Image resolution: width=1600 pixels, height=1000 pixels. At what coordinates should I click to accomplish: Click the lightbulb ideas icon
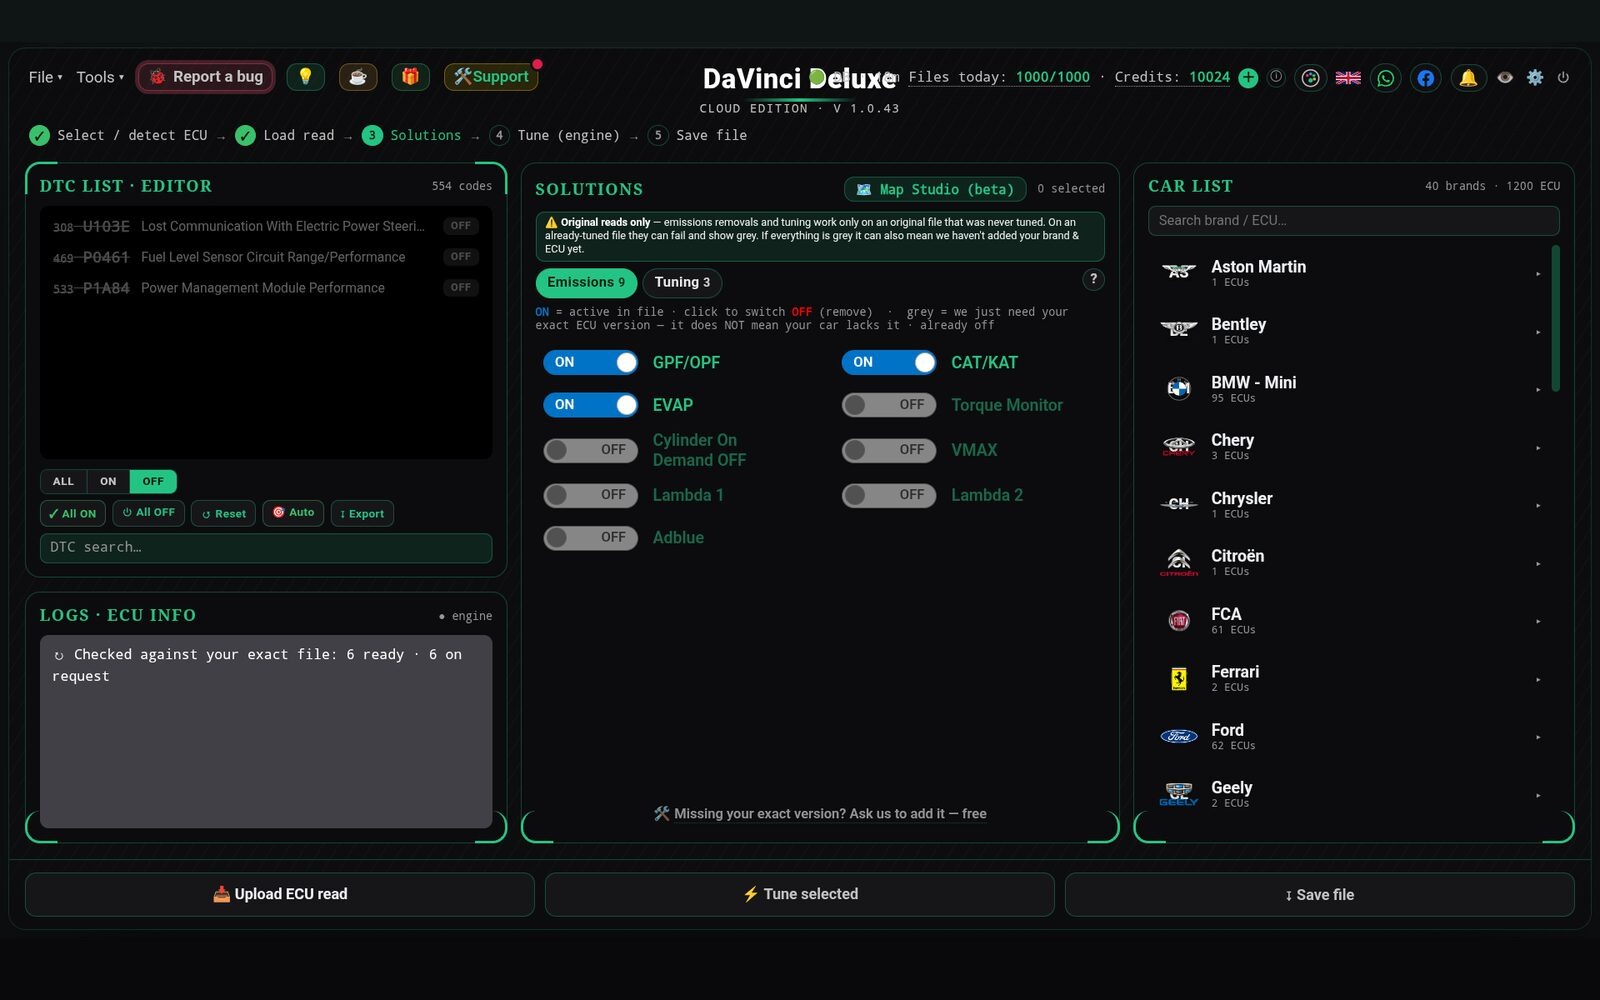click(x=305, y=77)
